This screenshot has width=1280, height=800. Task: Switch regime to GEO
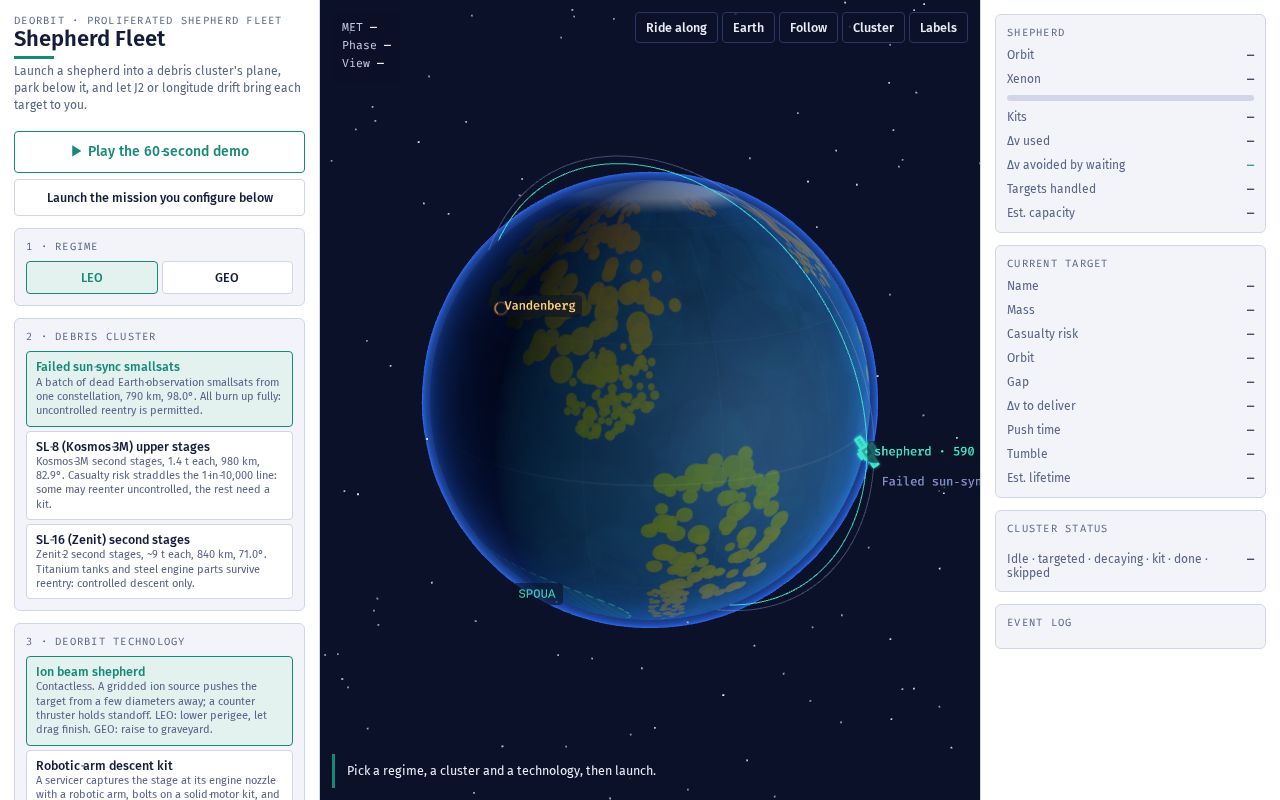227,278
